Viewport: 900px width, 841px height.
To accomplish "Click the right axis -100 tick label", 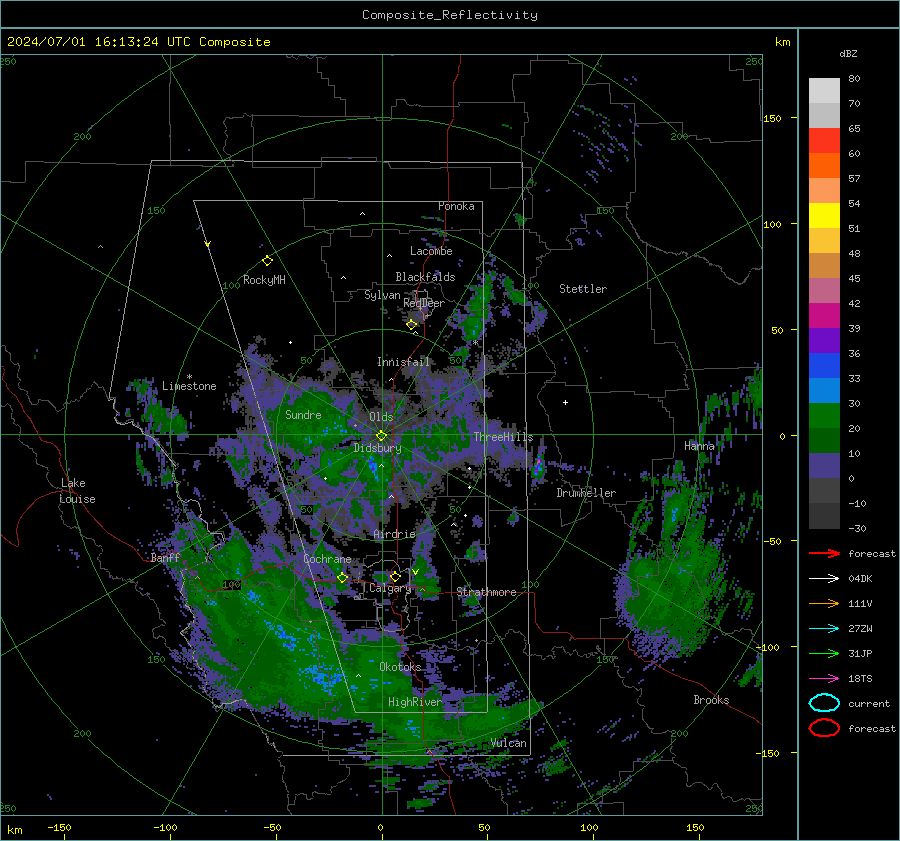I will point(768,647).
